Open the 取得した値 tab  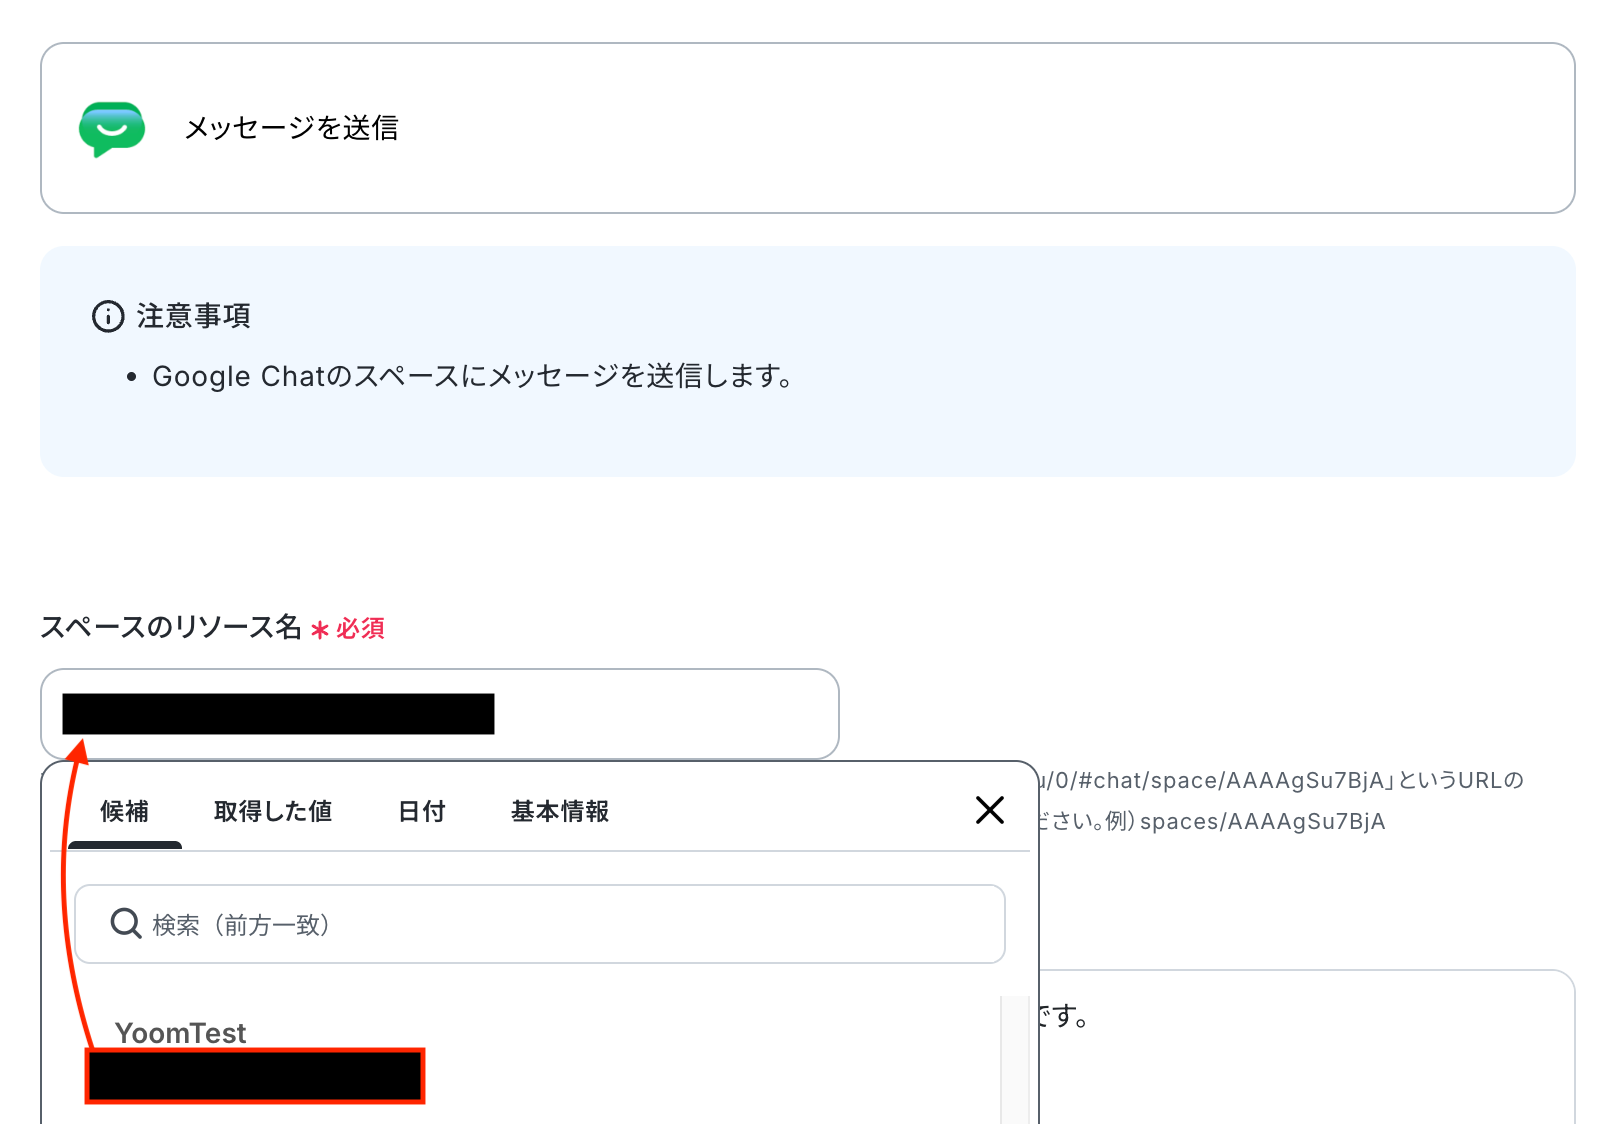273,811
